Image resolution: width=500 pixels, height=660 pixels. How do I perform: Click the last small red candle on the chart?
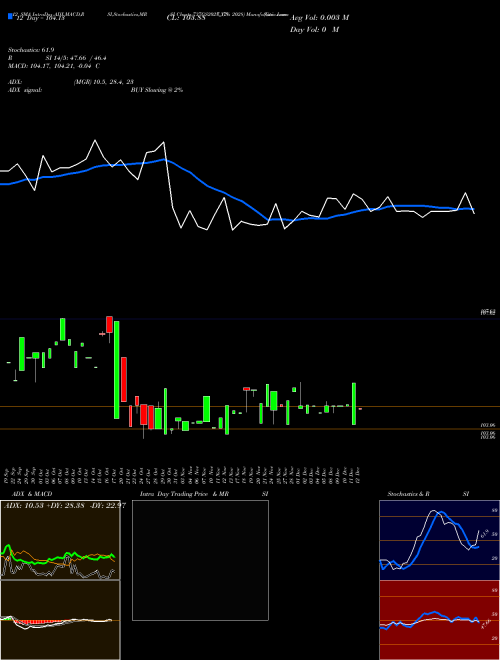click(360, 409)
